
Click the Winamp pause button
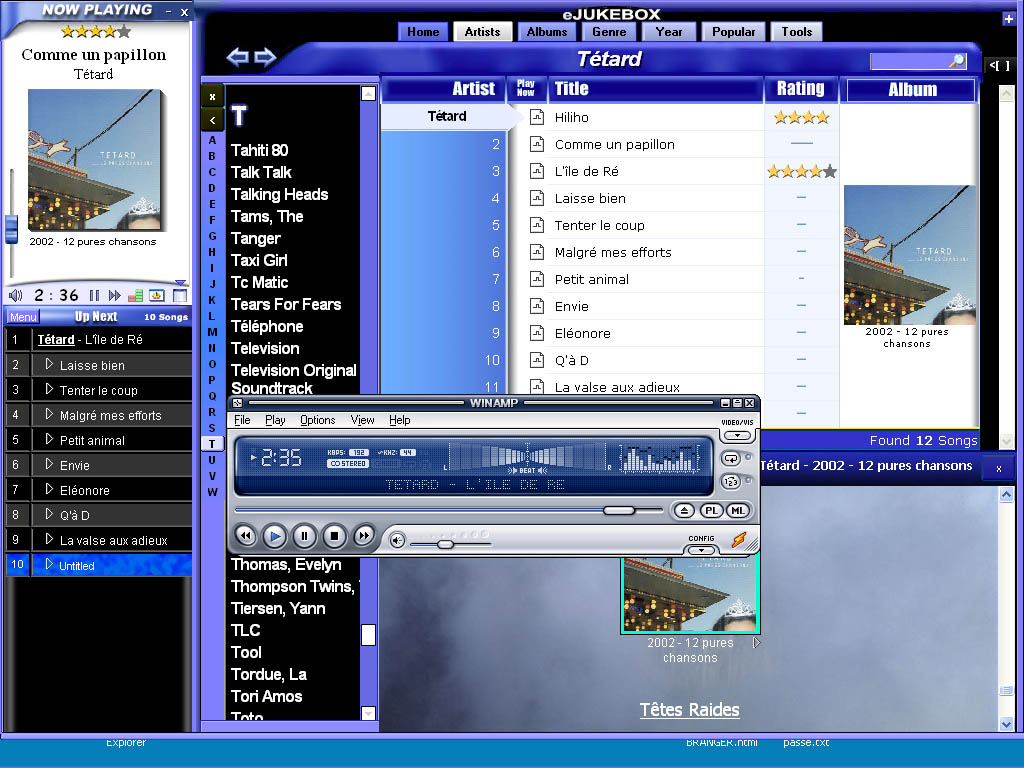(304, 536)
